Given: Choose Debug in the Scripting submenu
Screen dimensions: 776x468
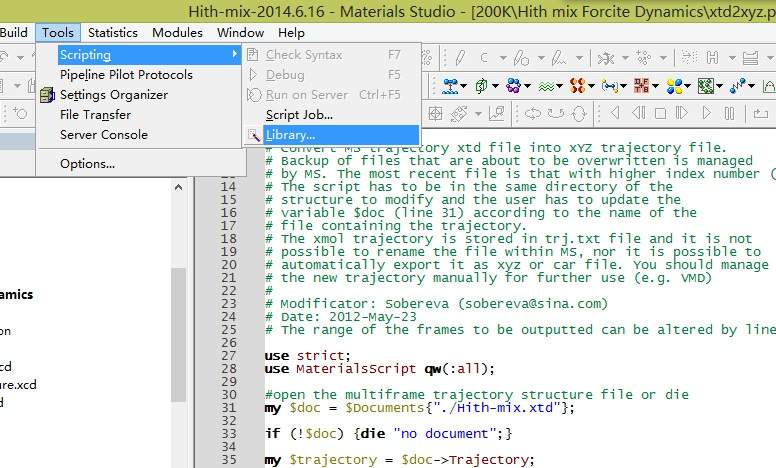Looking at the screenshot, I should click(332, 75).
